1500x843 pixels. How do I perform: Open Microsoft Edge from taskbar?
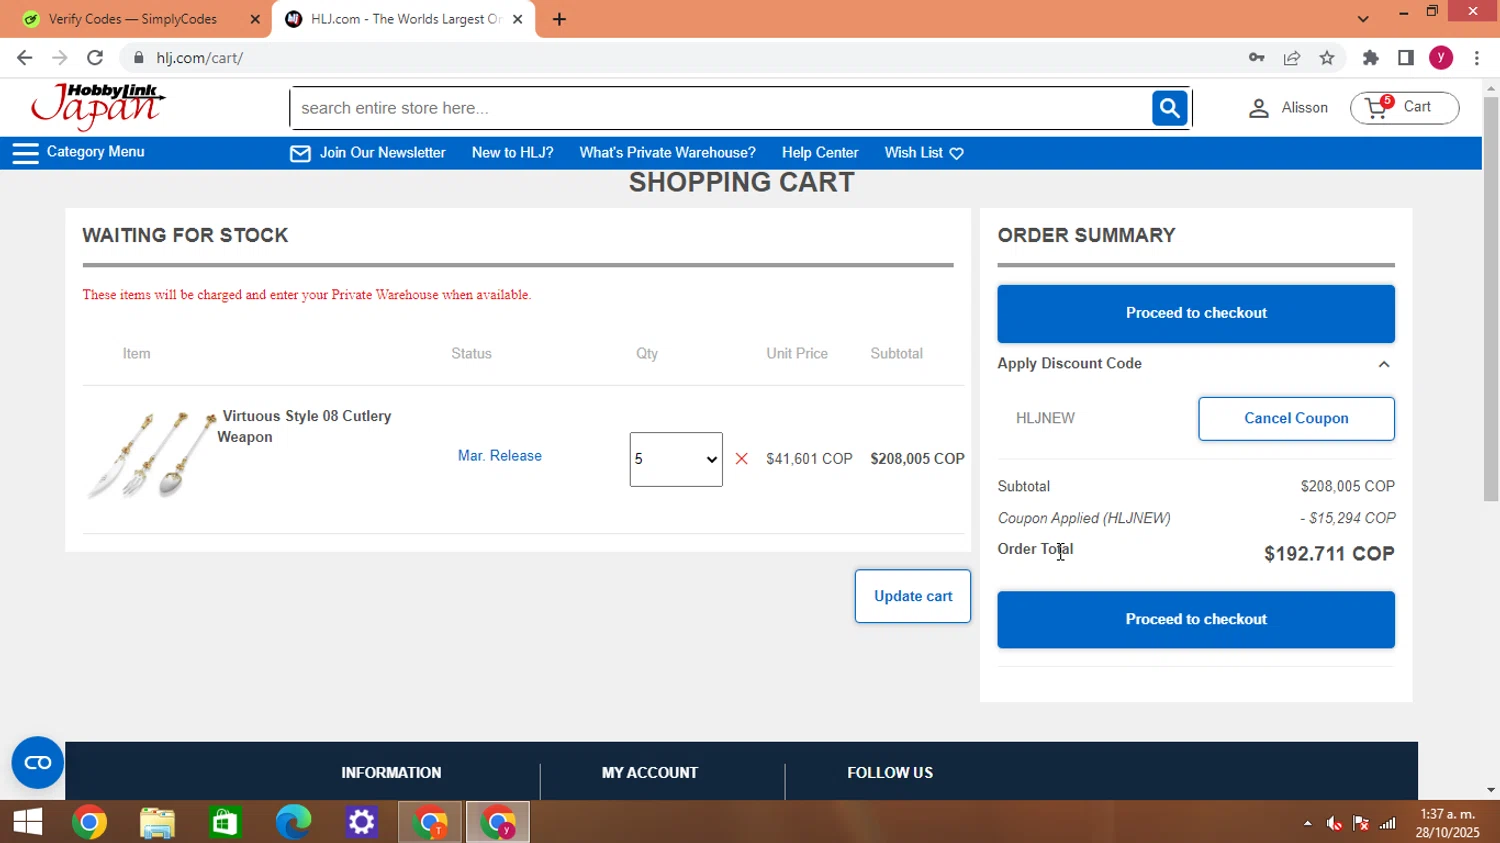coord(293,822)
